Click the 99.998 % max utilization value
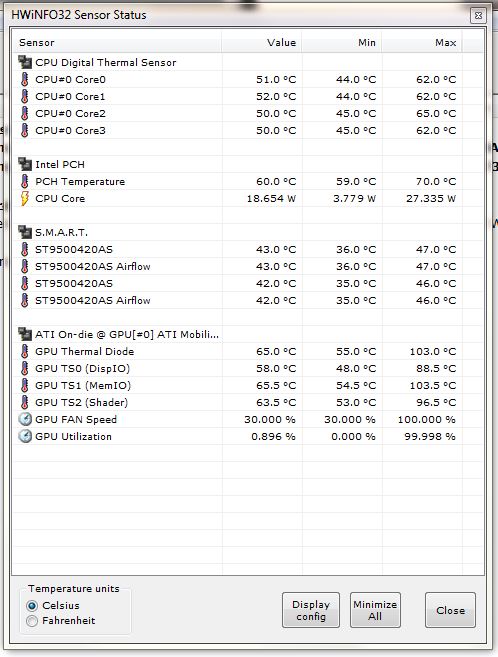Viewport: 498px width, 657px height. coord(430,437)
